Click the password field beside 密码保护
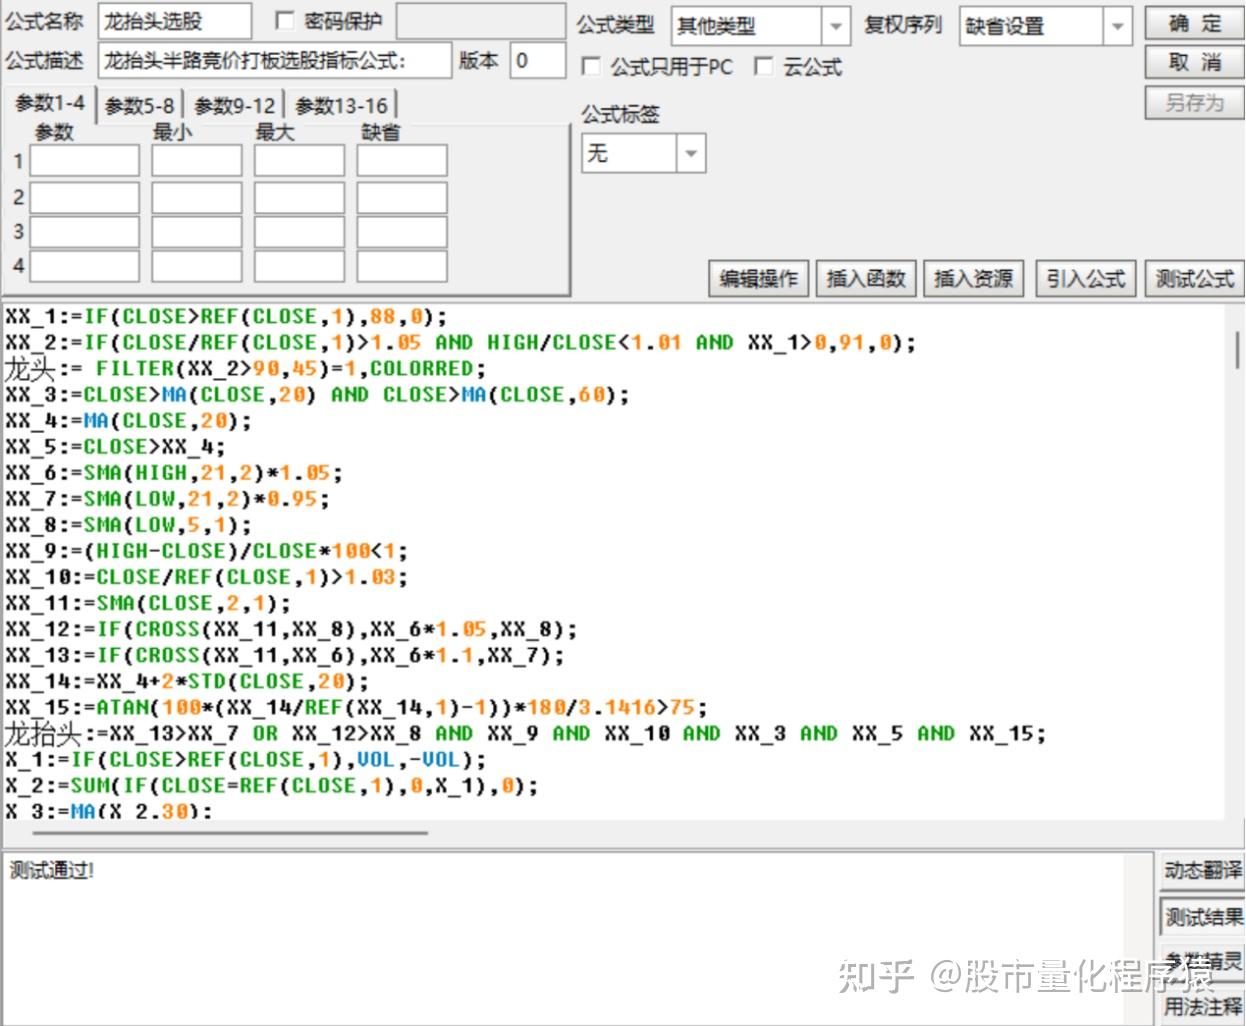This screenshot has height=1026, width=1246. (x=483, y=22)
